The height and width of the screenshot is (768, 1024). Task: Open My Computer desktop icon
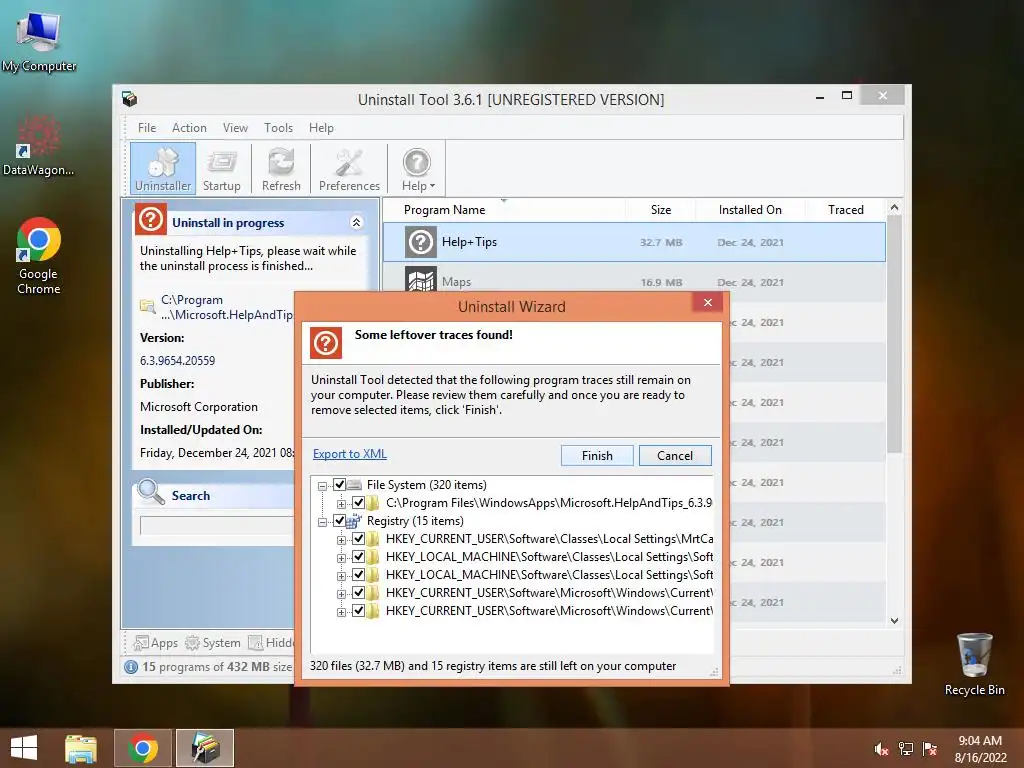click(39, 39)
